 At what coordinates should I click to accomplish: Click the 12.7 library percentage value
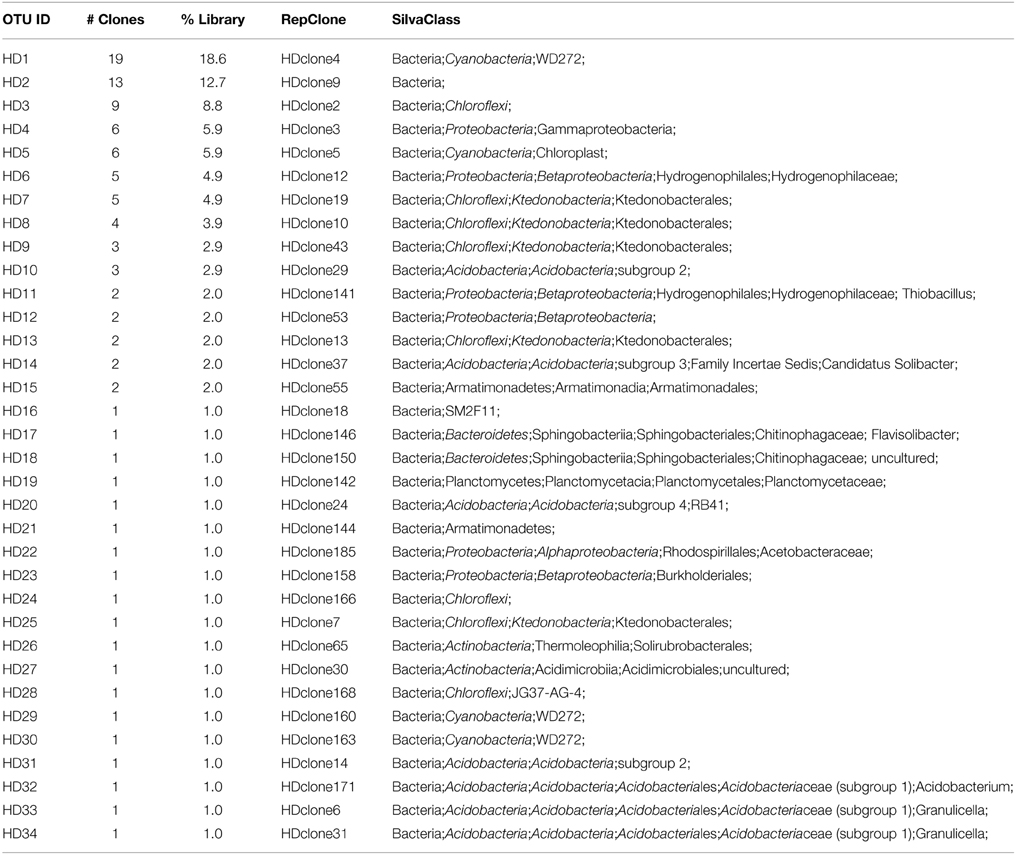pos(213,82)
